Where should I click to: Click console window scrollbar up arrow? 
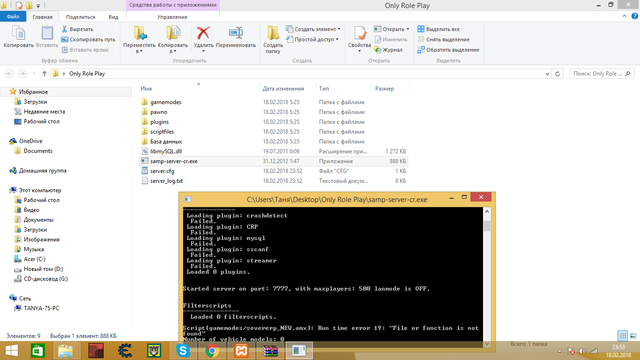click(x=487, y=212)
